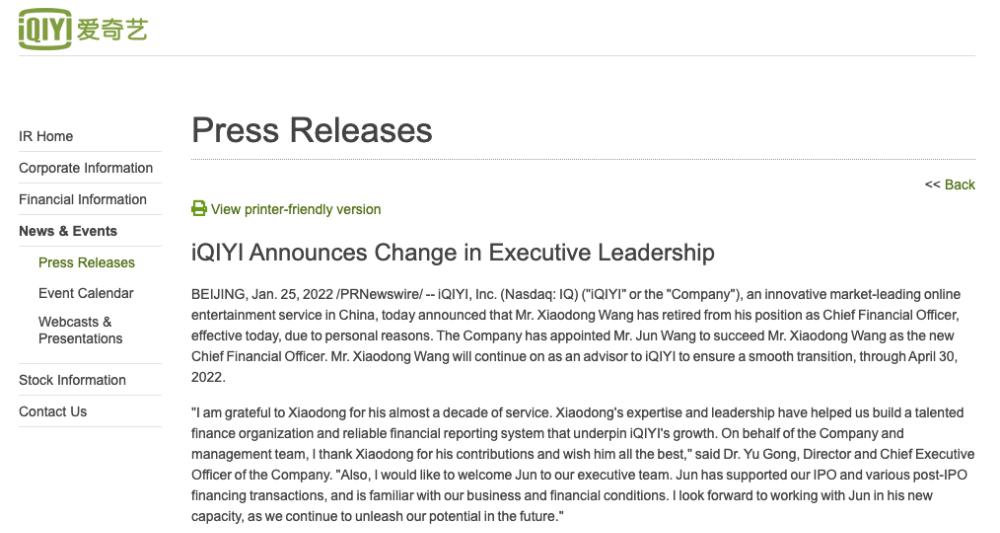Open Stock Information in sidebar
1000x533 pixels.
[x=73, y=380]
